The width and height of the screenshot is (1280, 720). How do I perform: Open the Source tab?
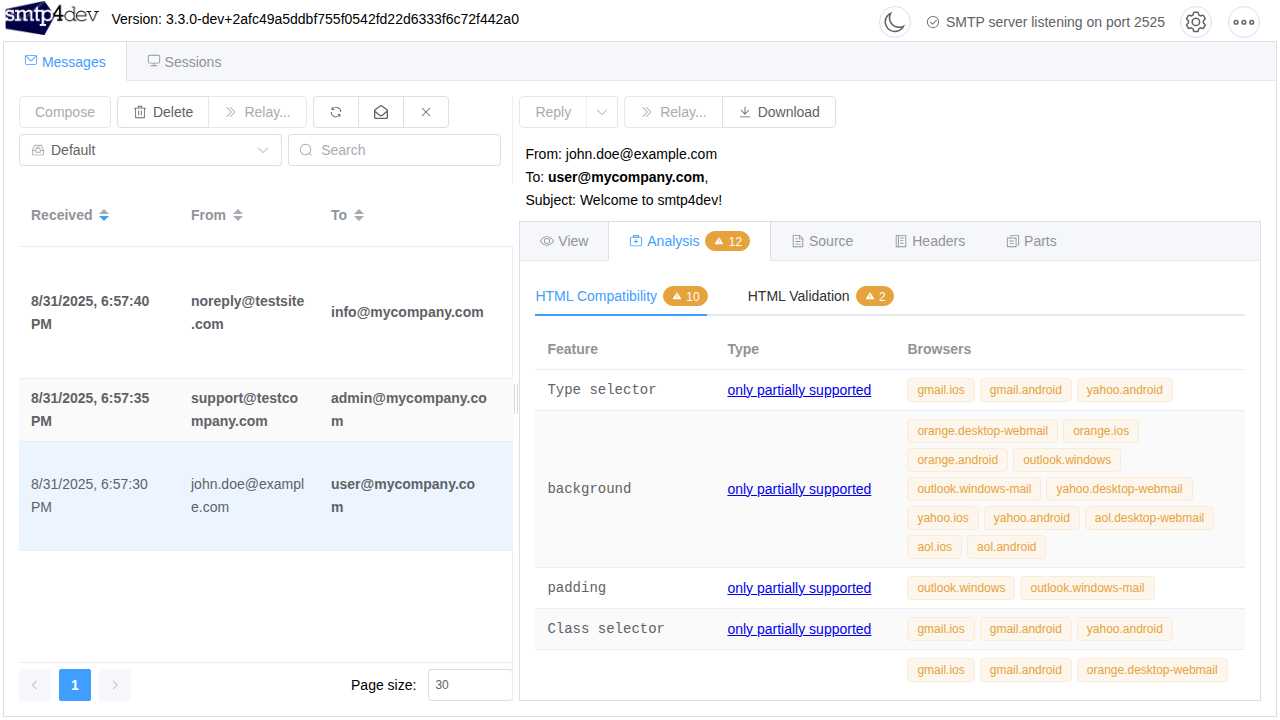(x=822, y=241)
